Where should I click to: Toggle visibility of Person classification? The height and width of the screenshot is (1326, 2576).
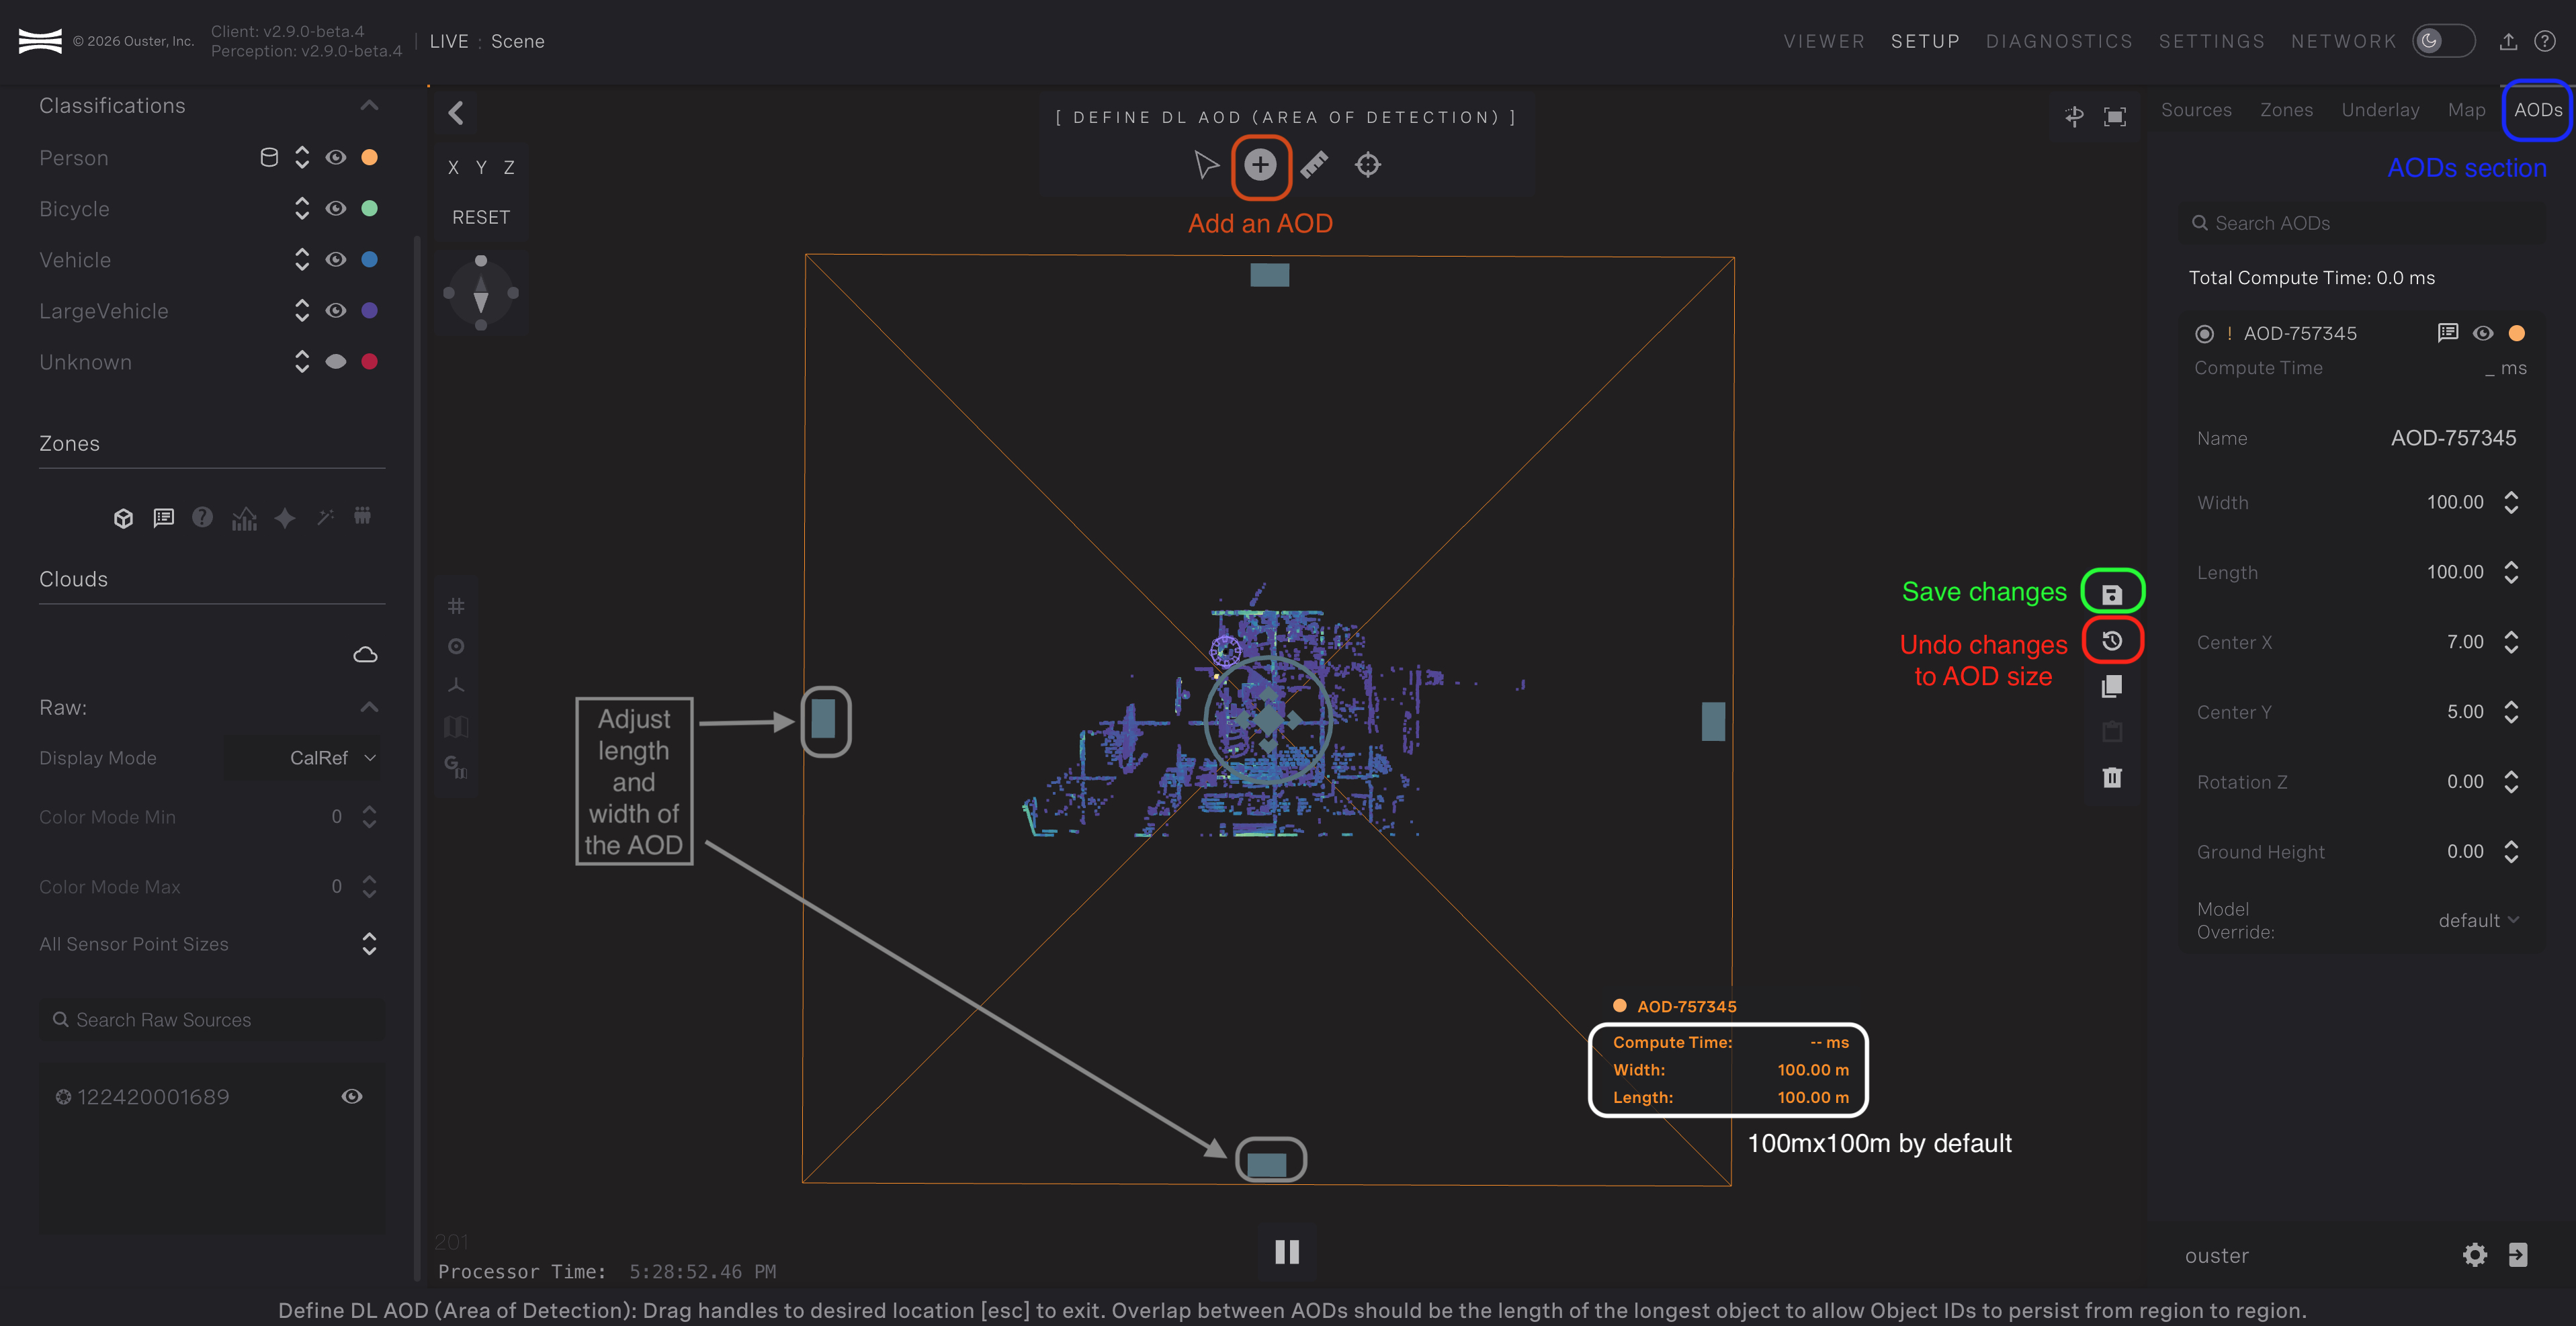[x=336, y=158]
